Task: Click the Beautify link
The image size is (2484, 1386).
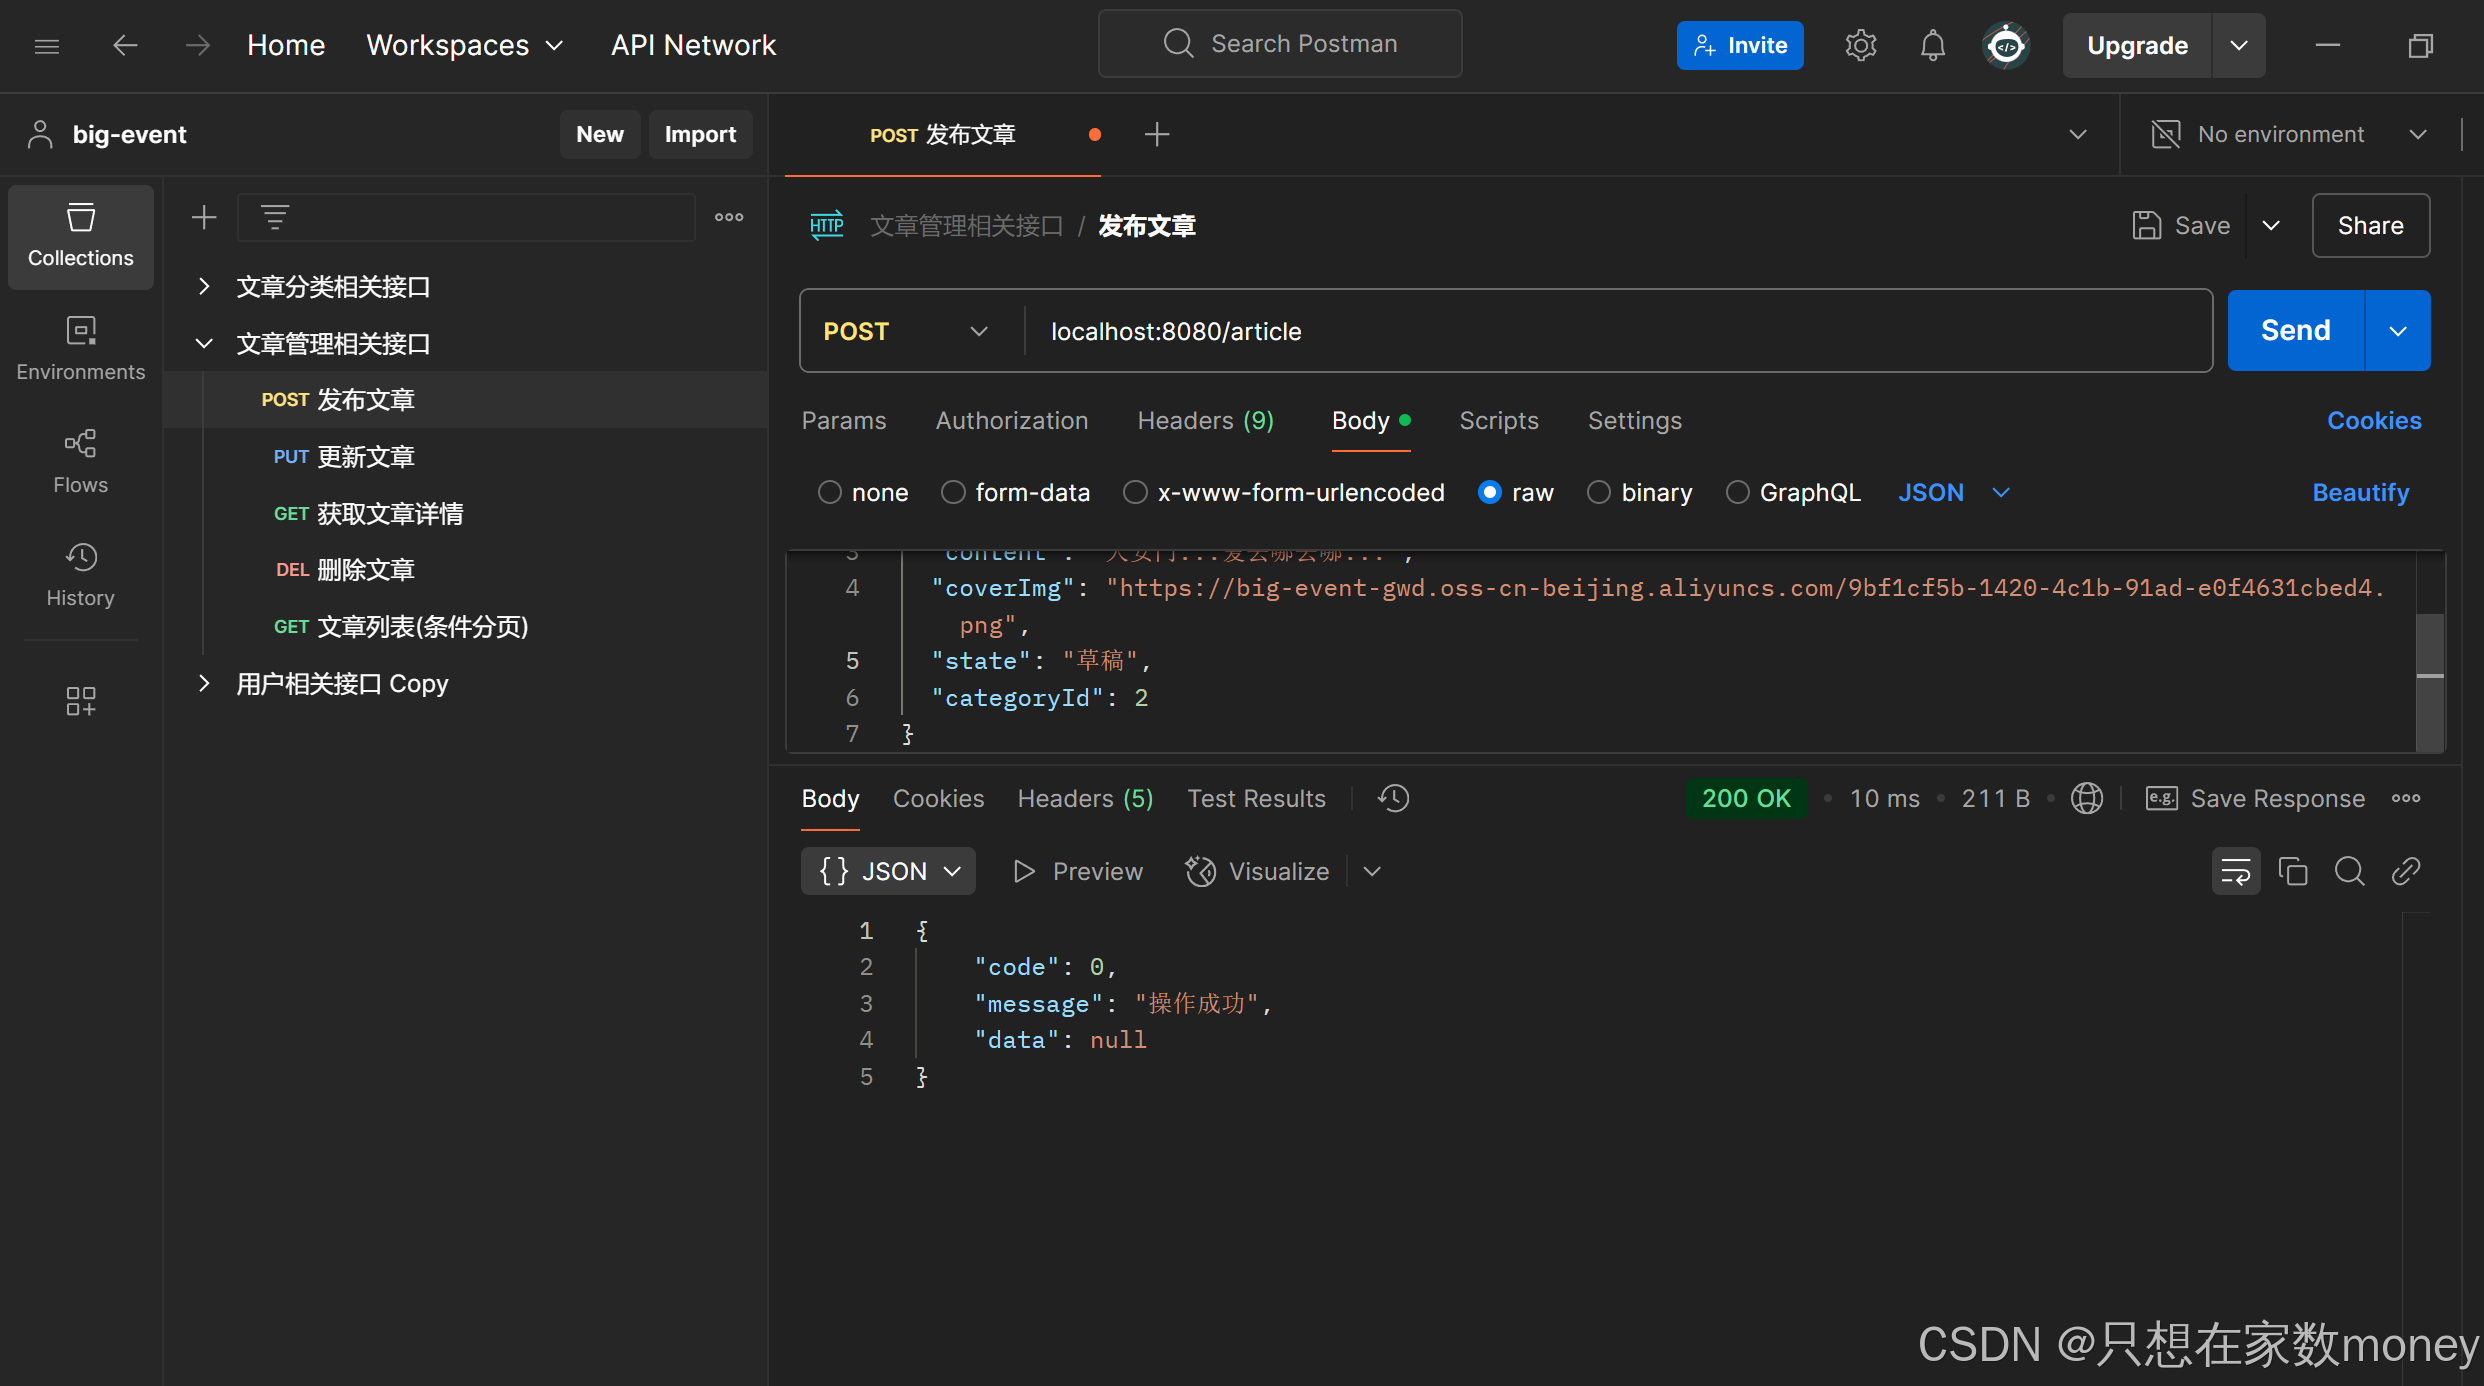Action: click(x=2360, y=492)
